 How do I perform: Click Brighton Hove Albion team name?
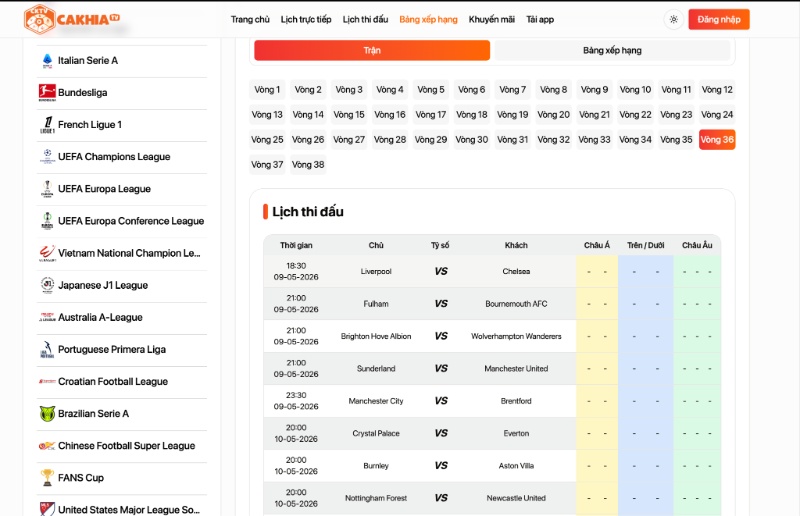click(x=376, y=336)
